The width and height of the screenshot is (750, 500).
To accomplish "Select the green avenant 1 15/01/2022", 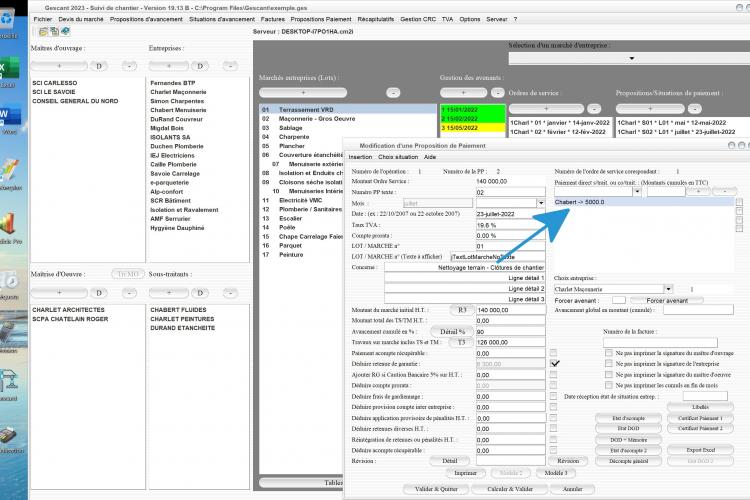I will pyautogui.click(x=473, y=110).
